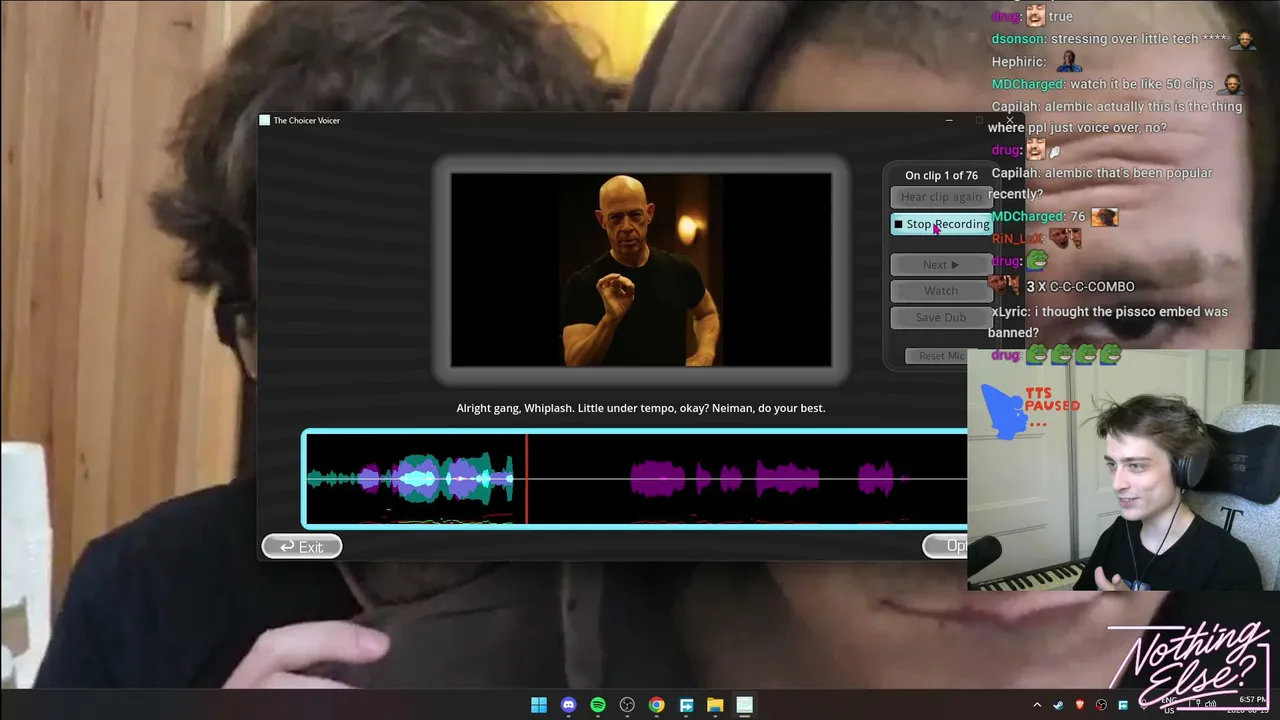Screen dimensions: 1280x720
Task: Click the red playhead marker in waveform
Action: (526, 479)
